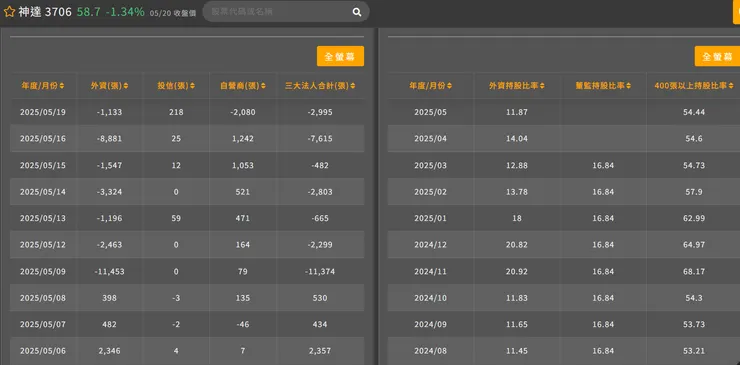Click the 68.17 large-holder ratio
This screenshot has width=740, height=365.
point(694,272)
